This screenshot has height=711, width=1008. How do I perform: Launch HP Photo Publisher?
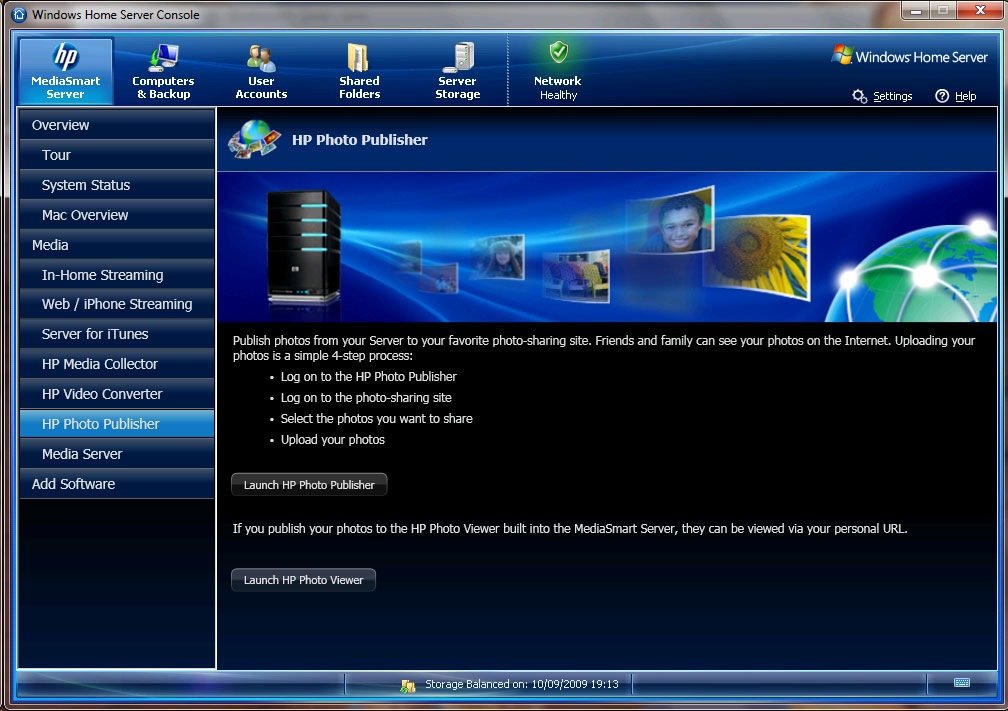point(309,485)
